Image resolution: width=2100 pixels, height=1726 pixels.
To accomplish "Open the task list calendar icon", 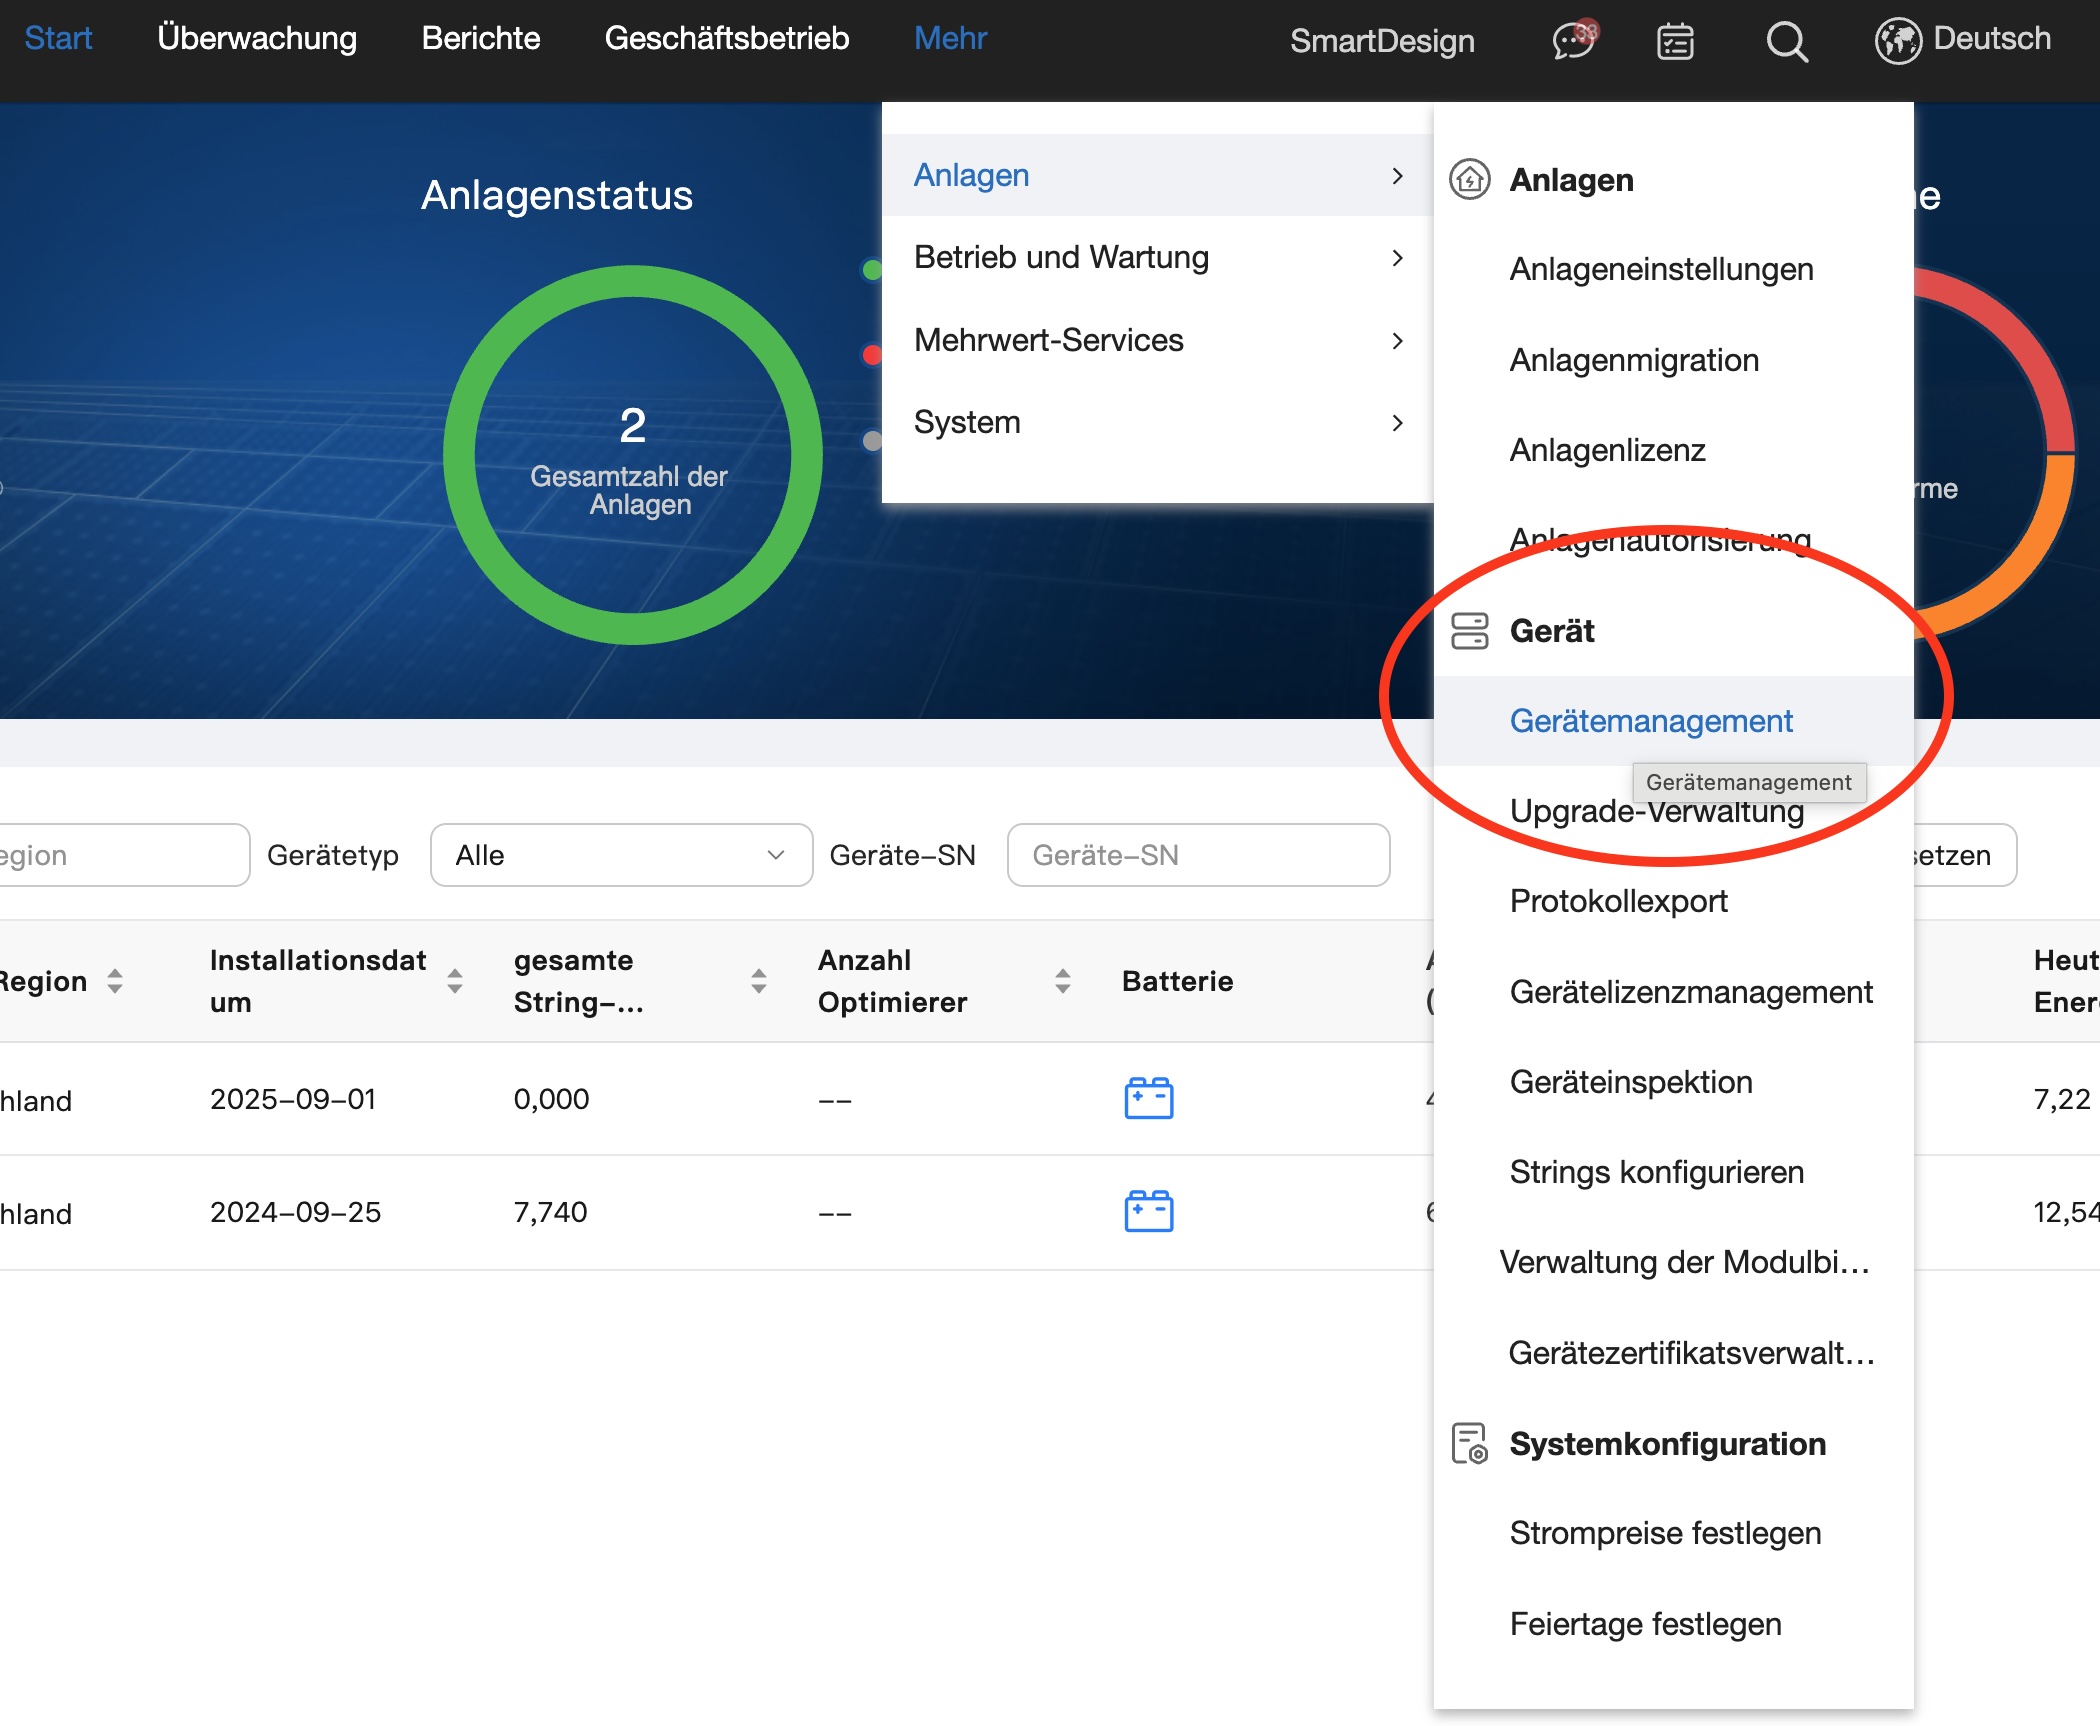I will pyautogui.click(x=1675, y=41).
